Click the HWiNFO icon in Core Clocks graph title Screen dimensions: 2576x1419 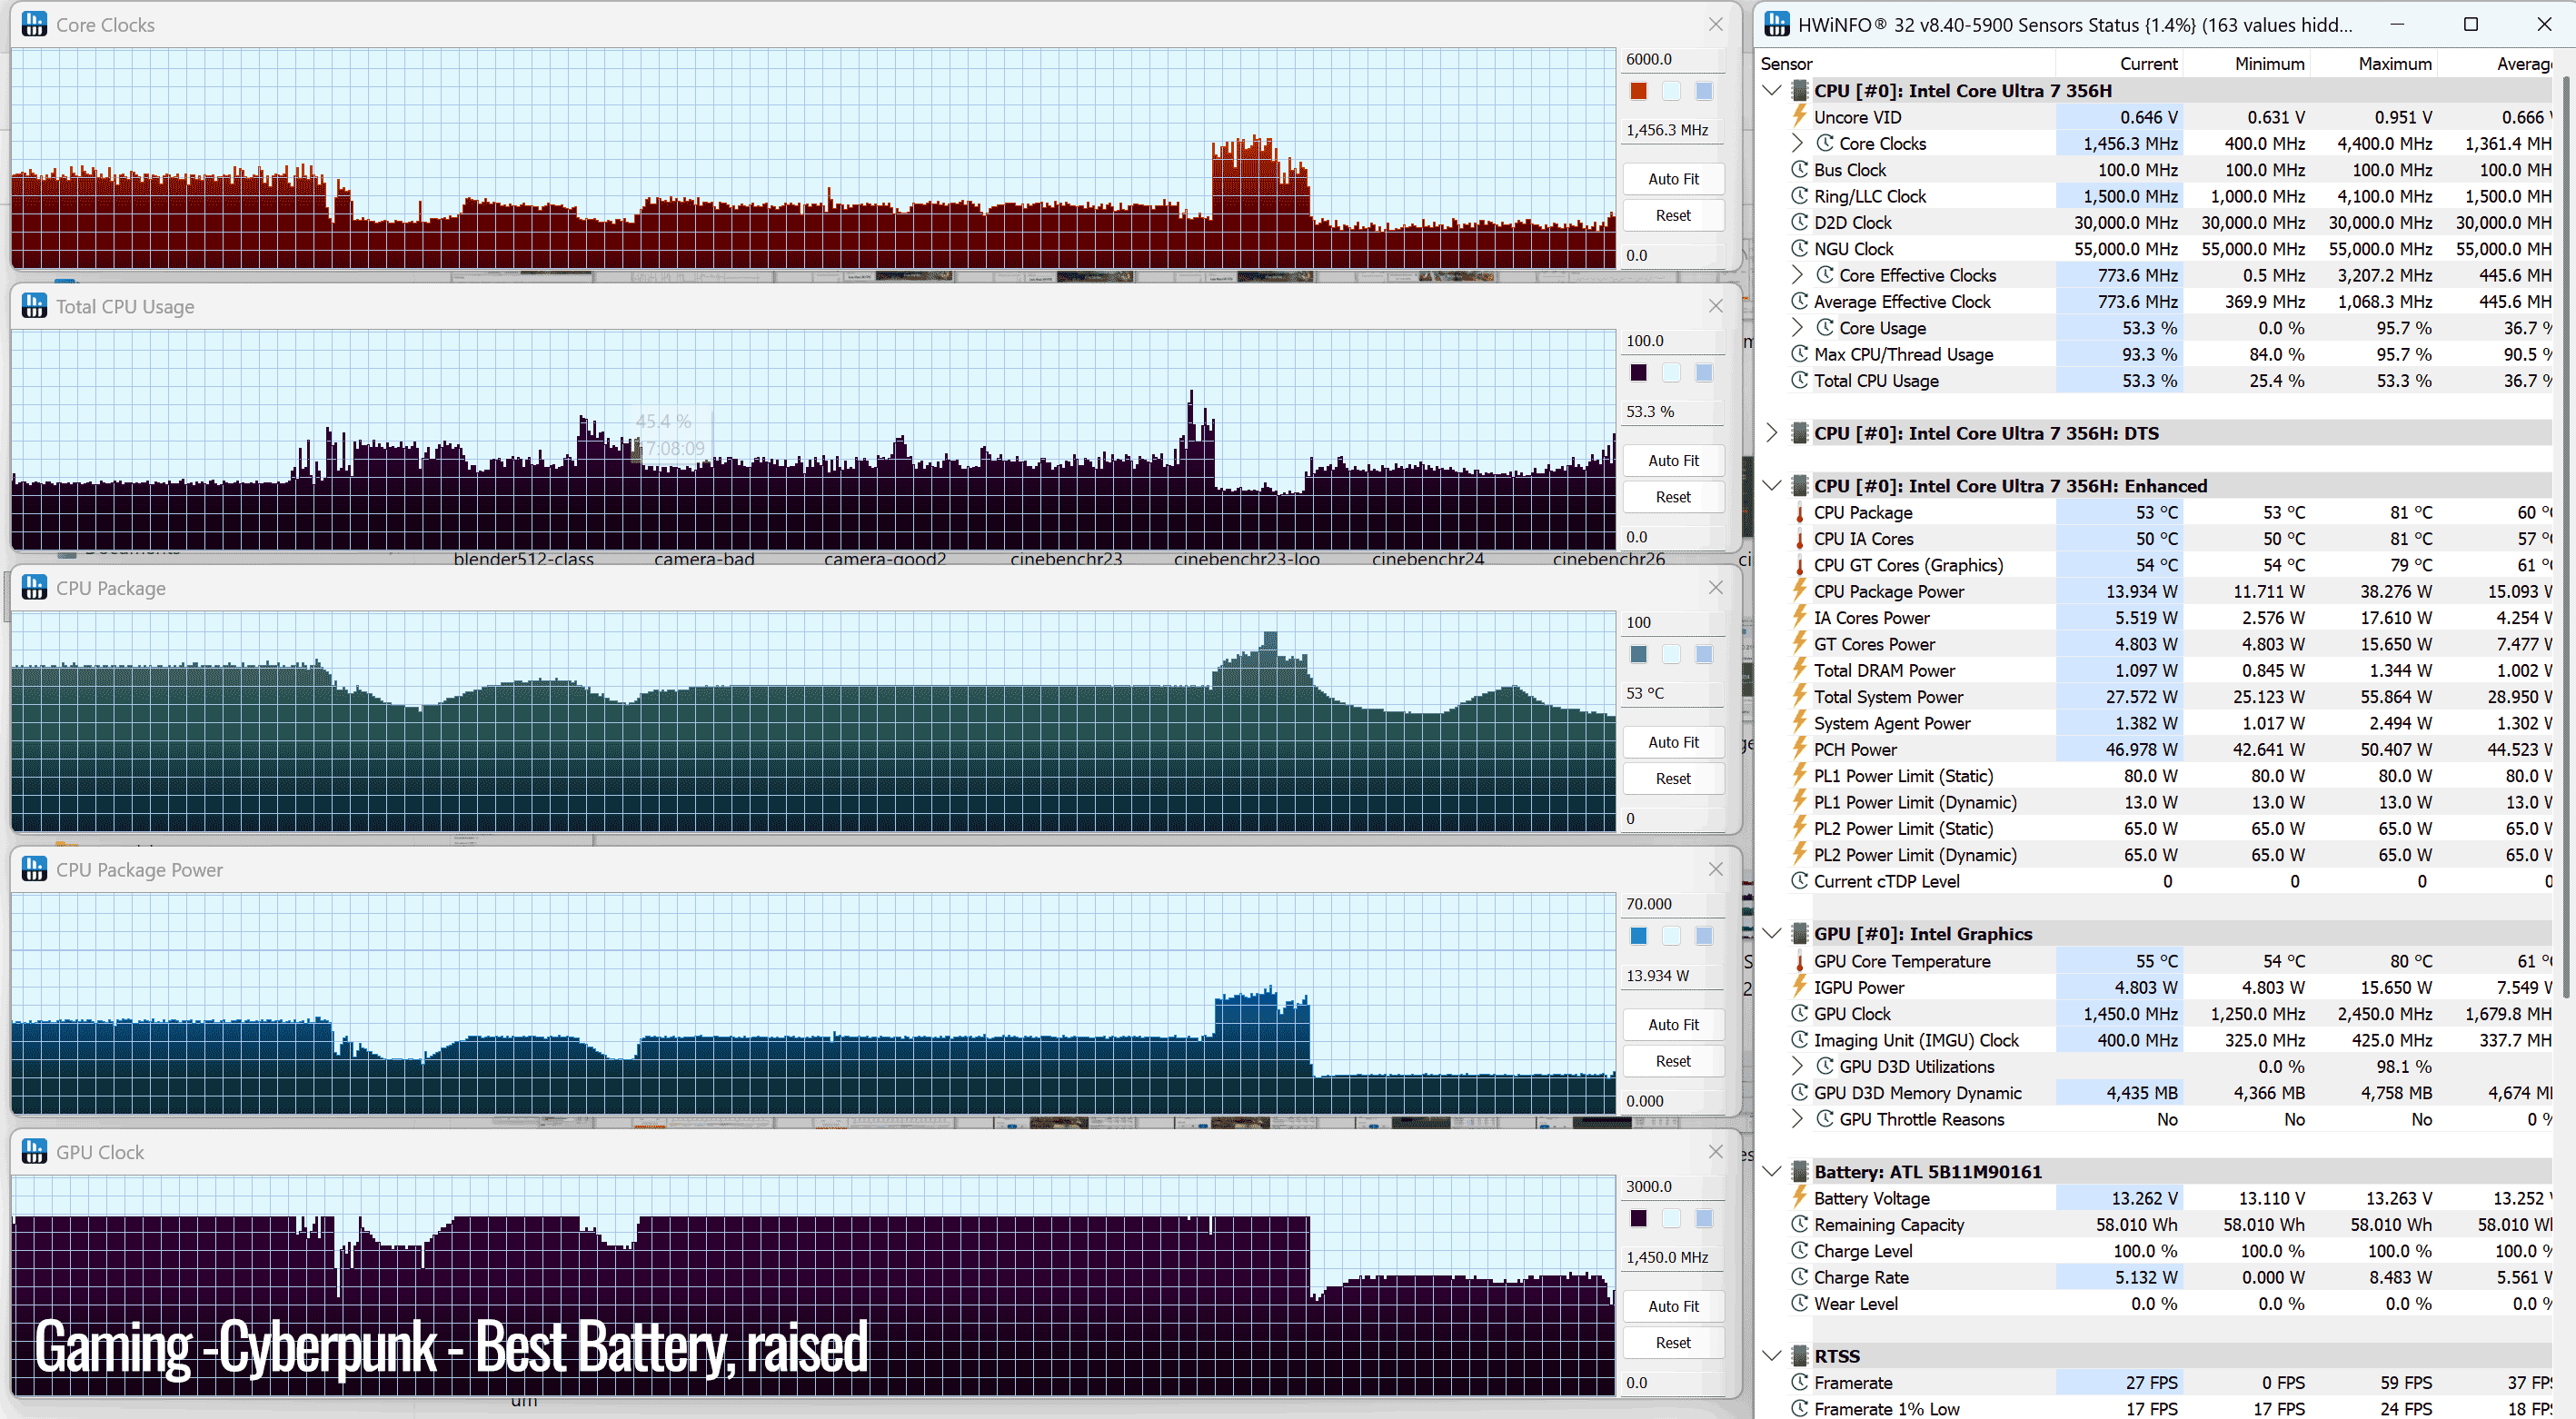click(34, 24)
